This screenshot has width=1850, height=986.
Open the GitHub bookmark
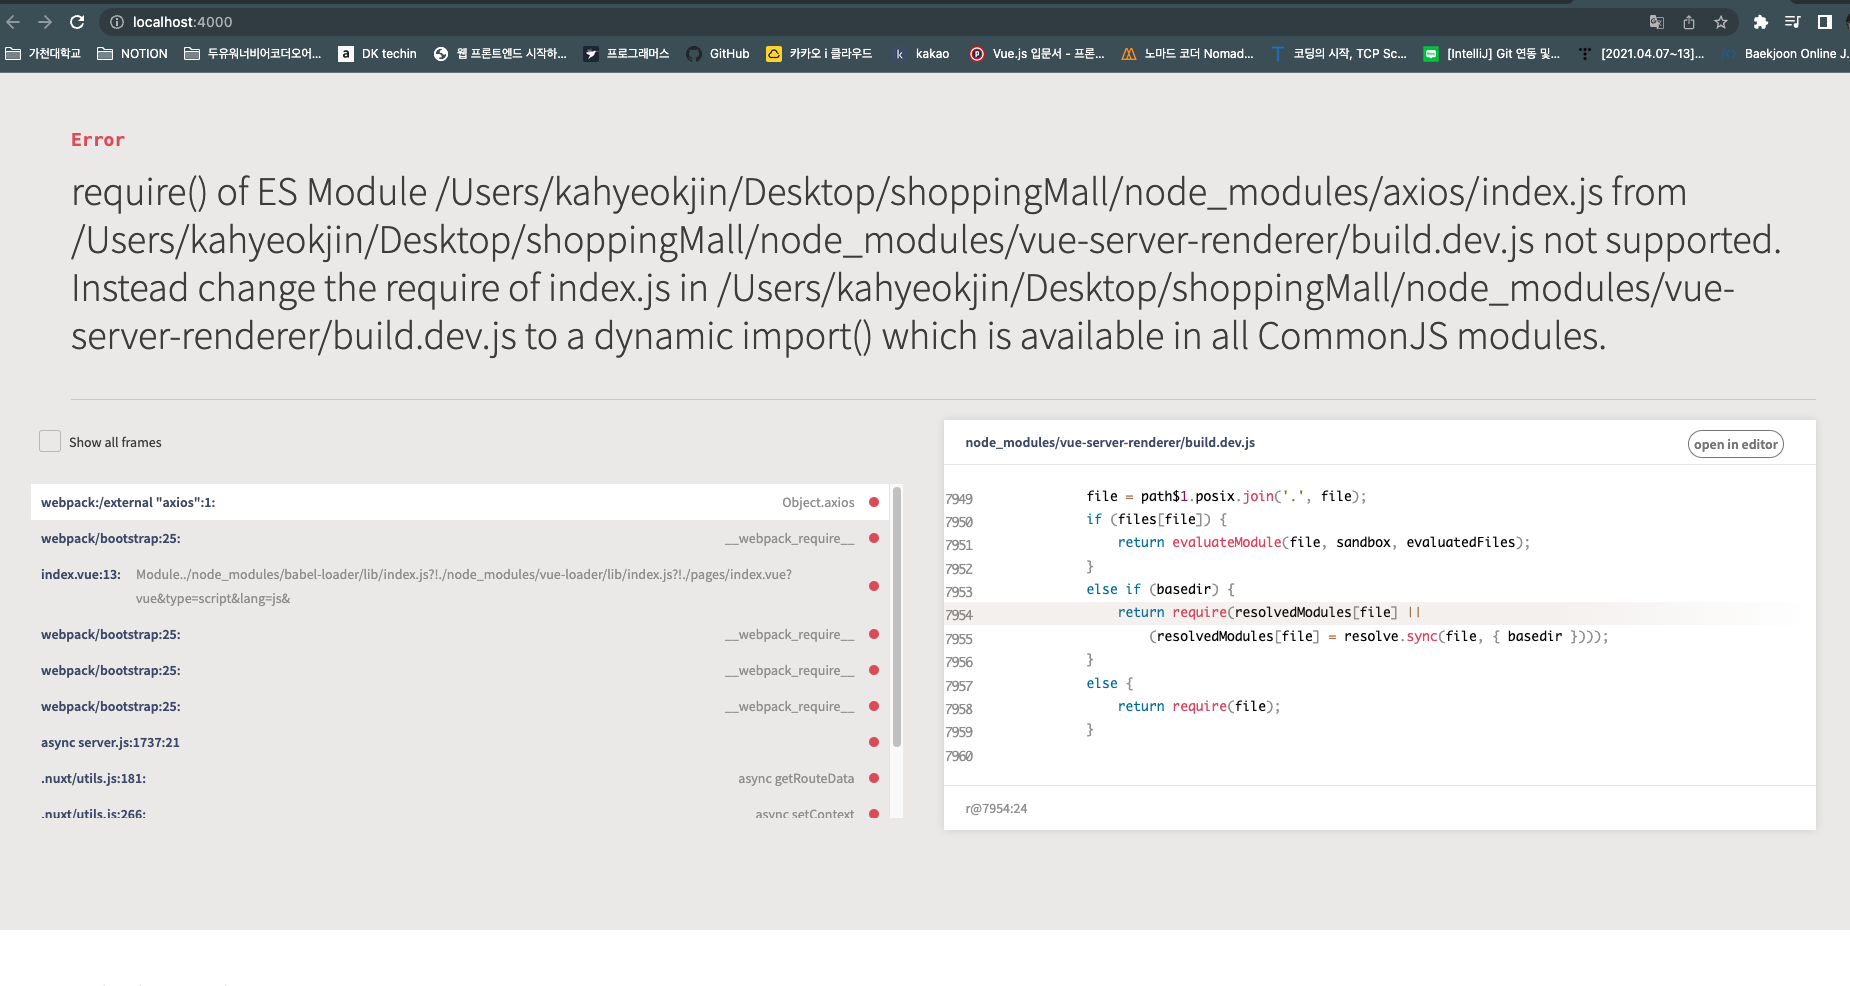(x=718, y=54)
